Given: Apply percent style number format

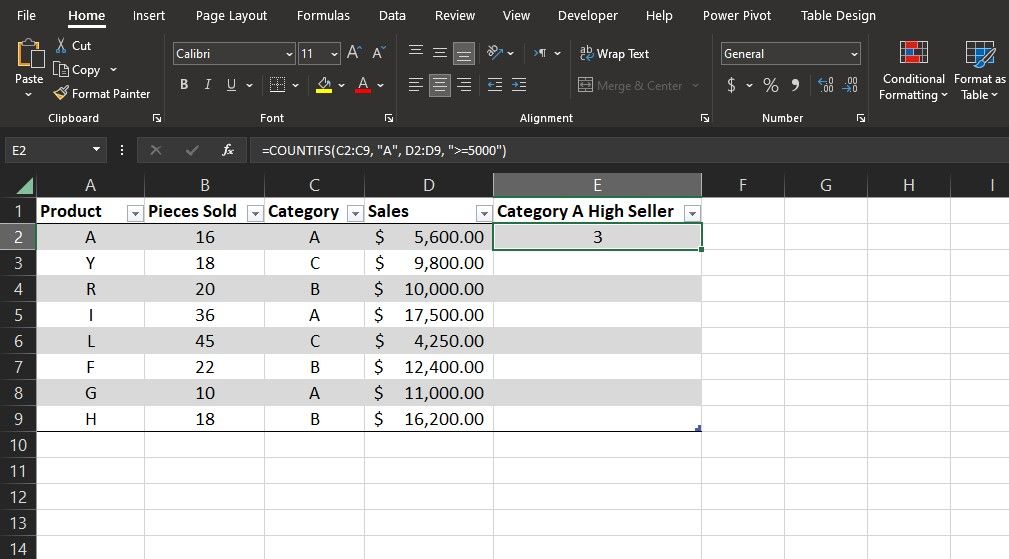Looking at the screenshot, I should [x=770, y=86].
